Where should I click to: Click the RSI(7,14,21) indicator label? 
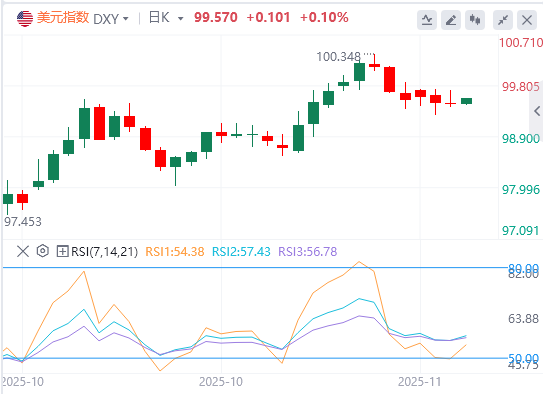[104, 252]
